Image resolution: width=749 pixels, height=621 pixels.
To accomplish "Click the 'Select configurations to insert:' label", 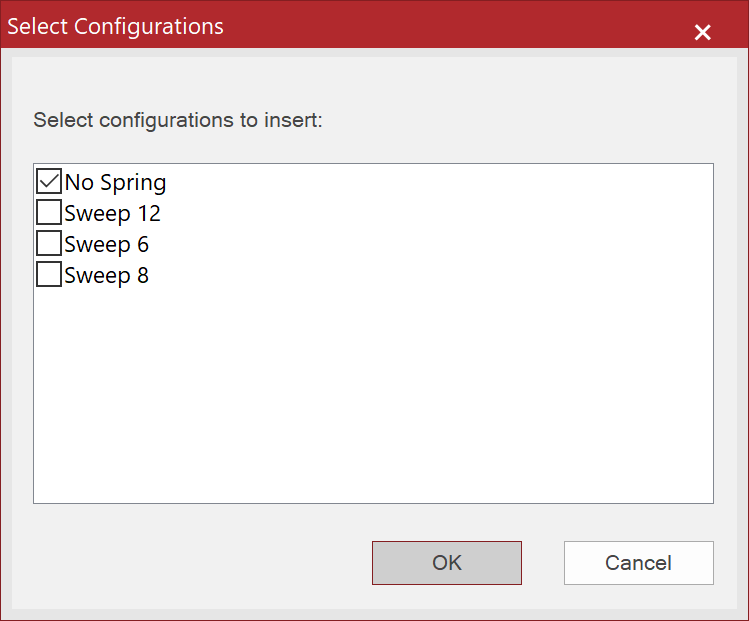I will tap(178, 120).
